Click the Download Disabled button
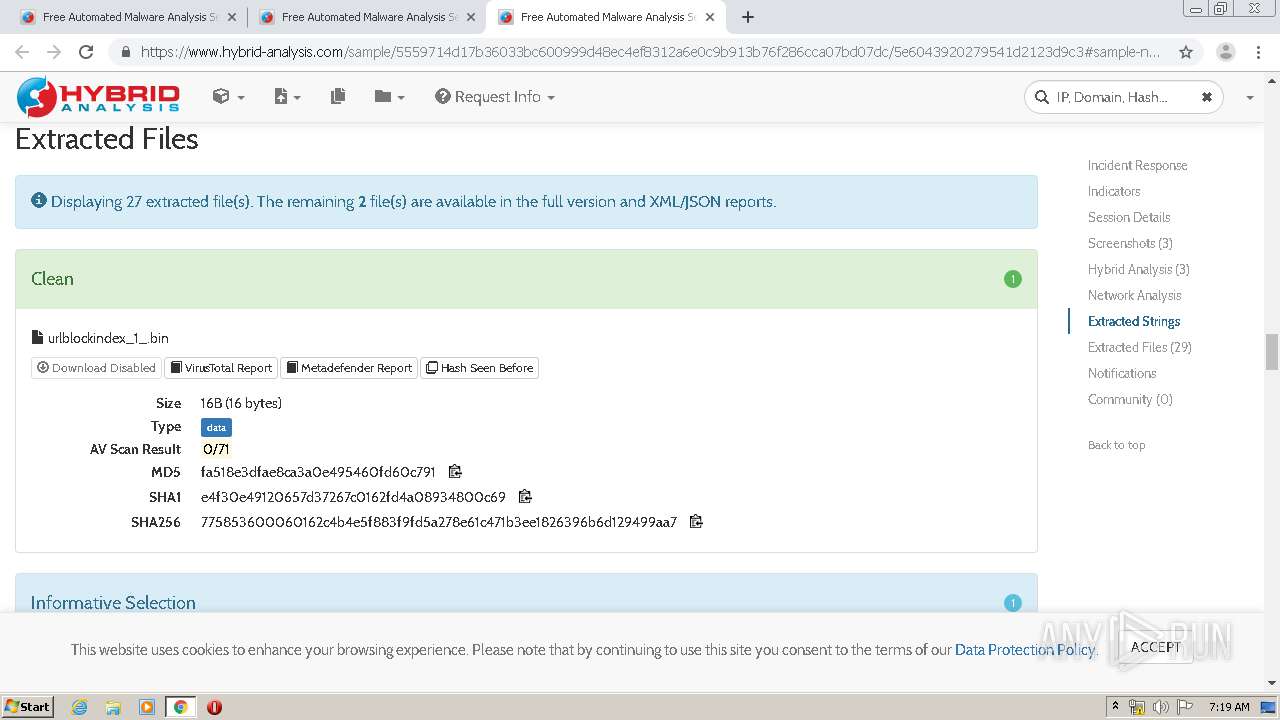The width and height of the screenshot is (1280, 720). [x=96, y=368]
